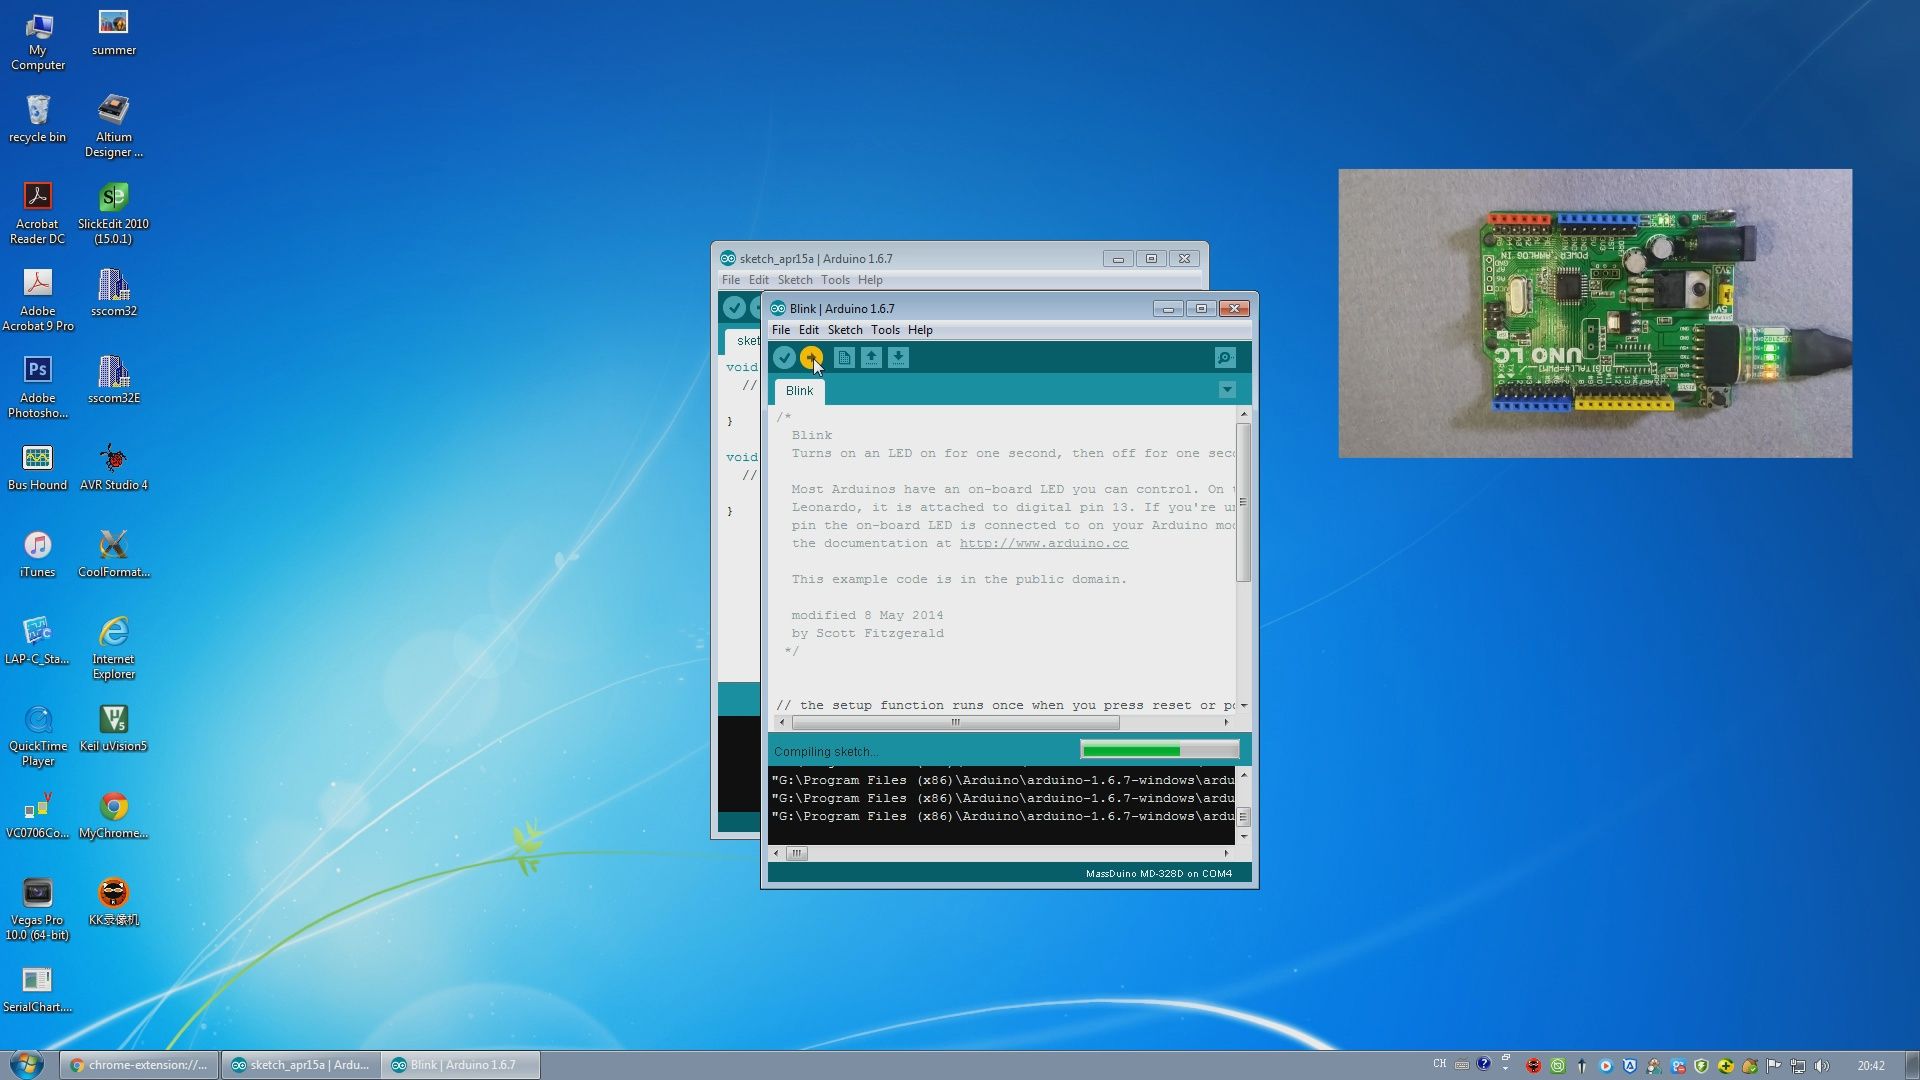Expand the tab options dropdown arrow
The height and width of the screenshot is (1080, 1920).
[1227, 390]
